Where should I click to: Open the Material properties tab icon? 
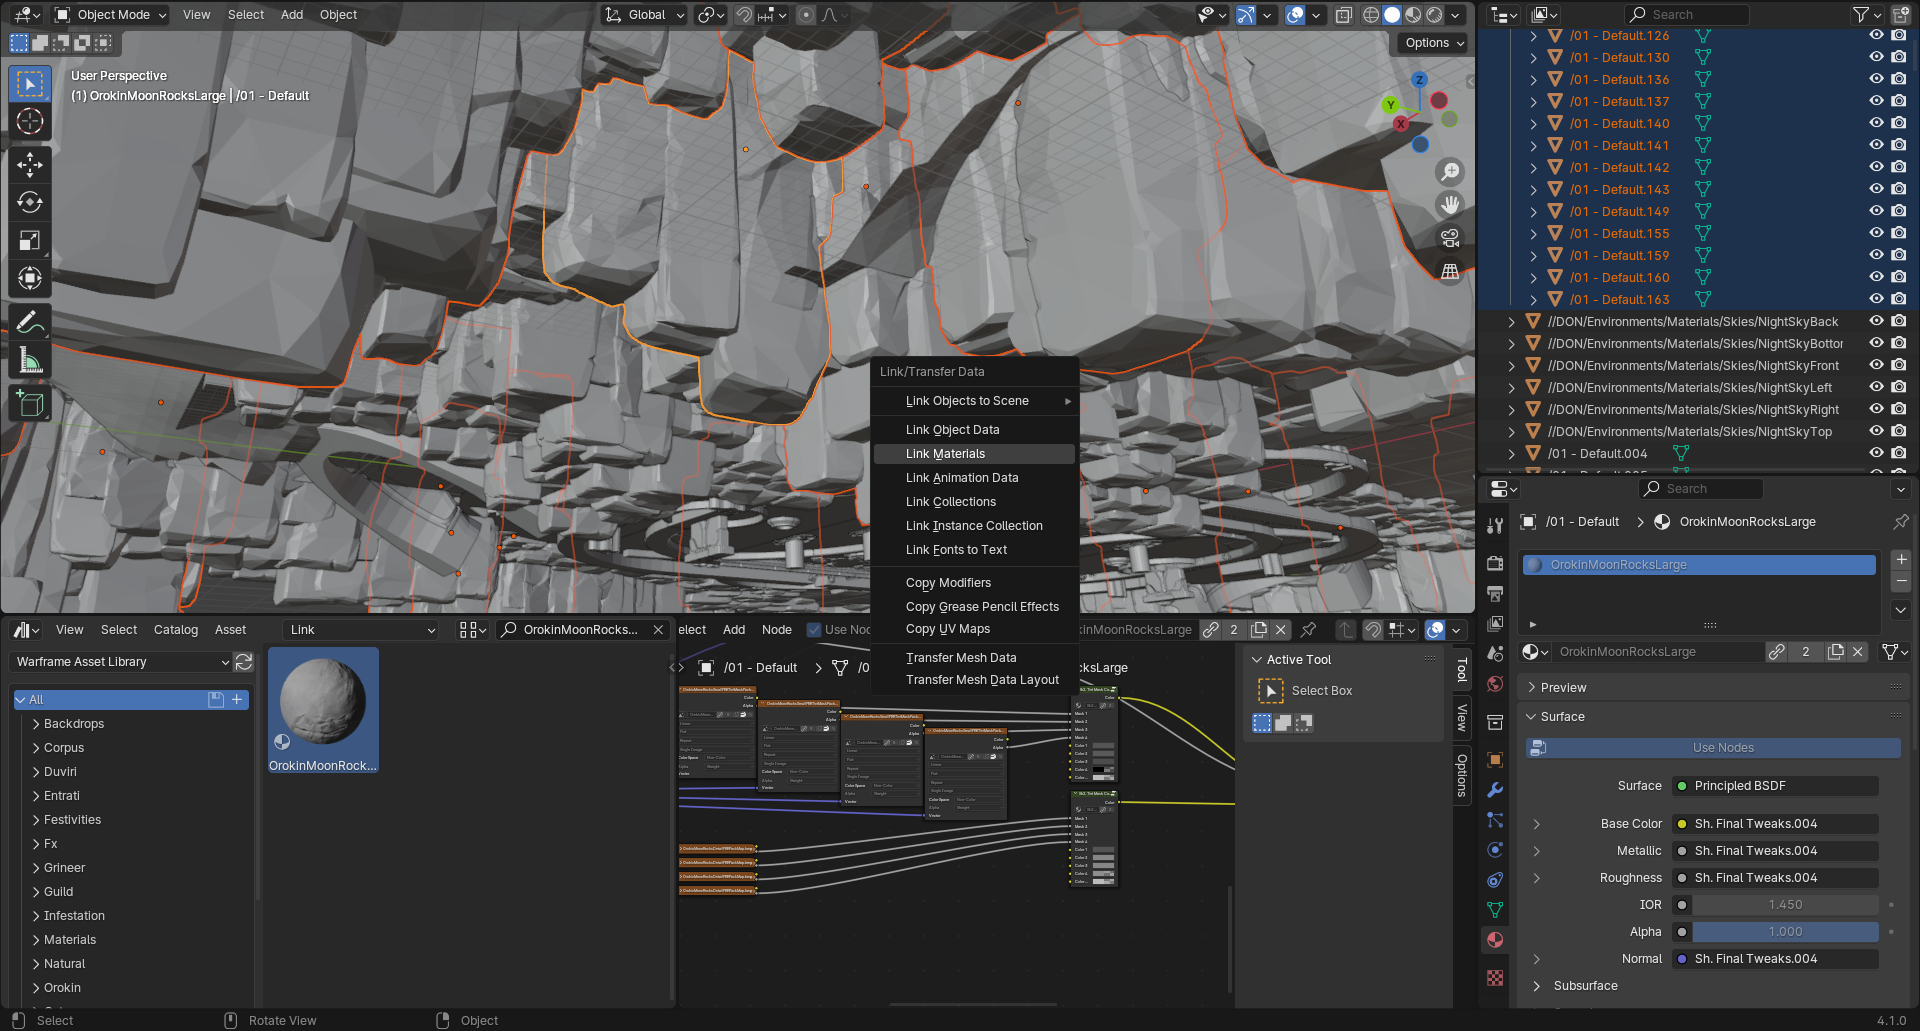point(1495,940)
